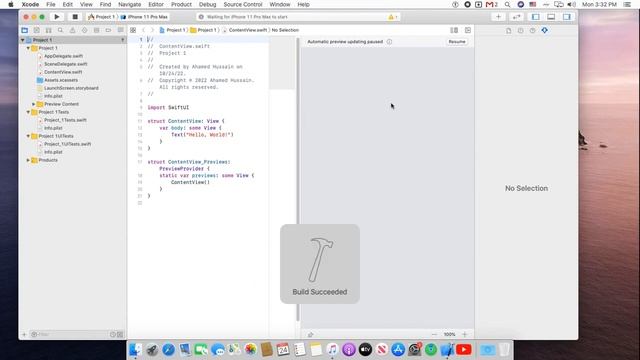Screen dimensions: 640x360
Task: Add a new file with navigator plus button
Action: pyautogui.click(x=24, y=334)
